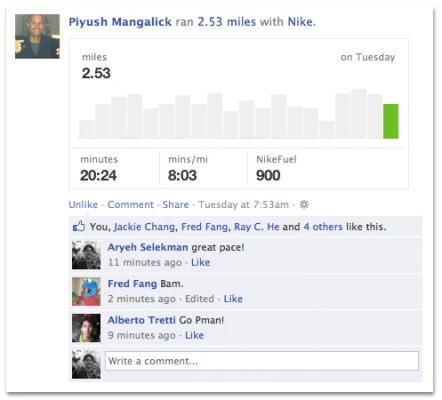Open Ray C. He's profile link
Image resolution: width=442 pixels, height=400 pixels.
(257, 227)
